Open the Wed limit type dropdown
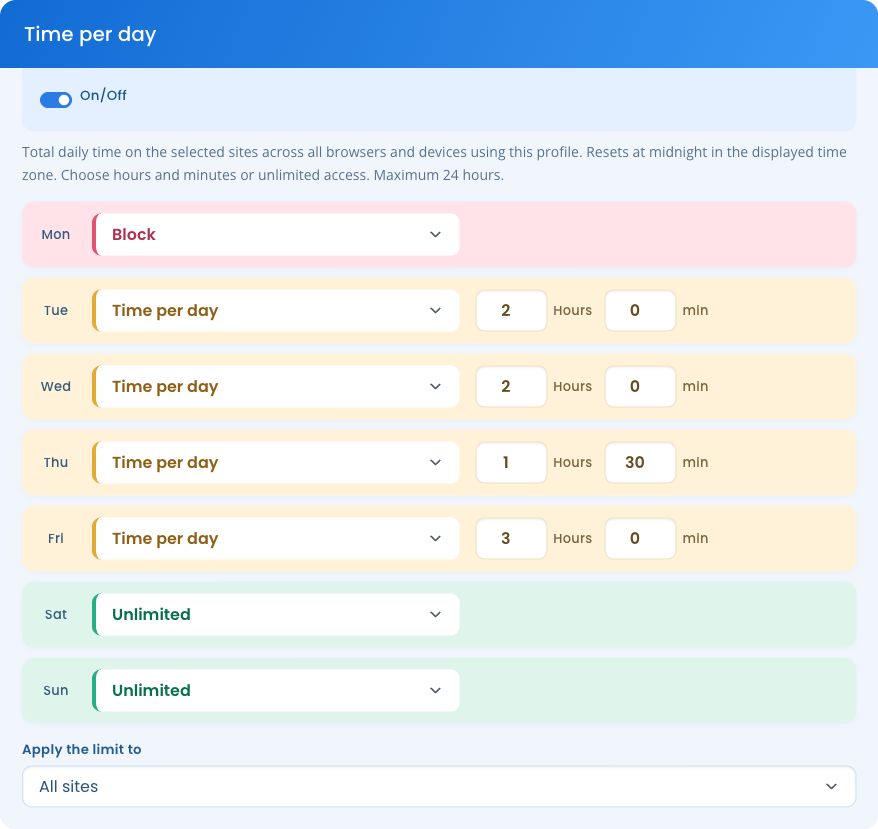878x829 pixels. [x=276, y=386]
